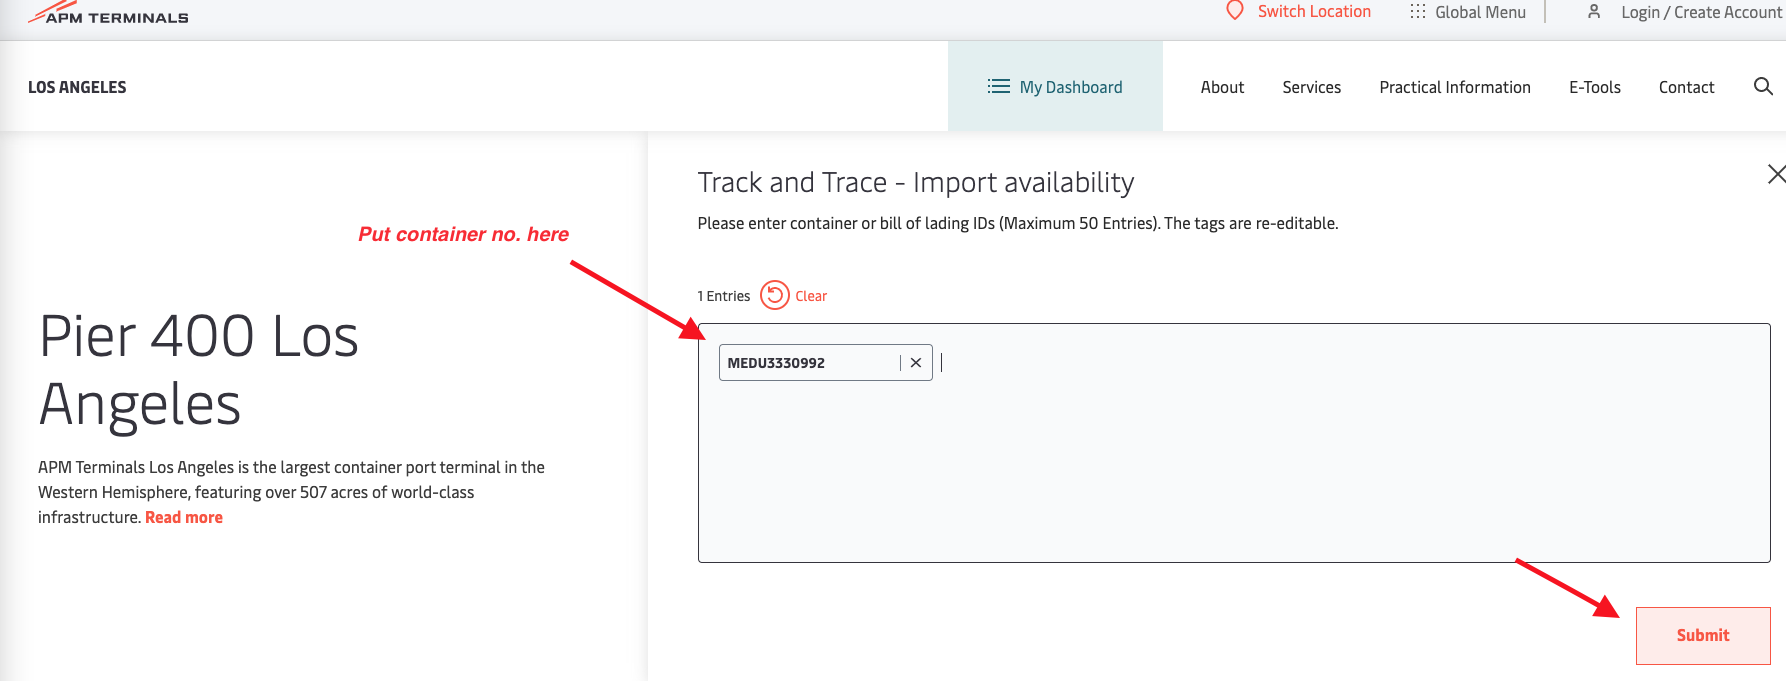Click the user account person icon
This screenshot has width=1786, height=681.
coord(1594,12)
